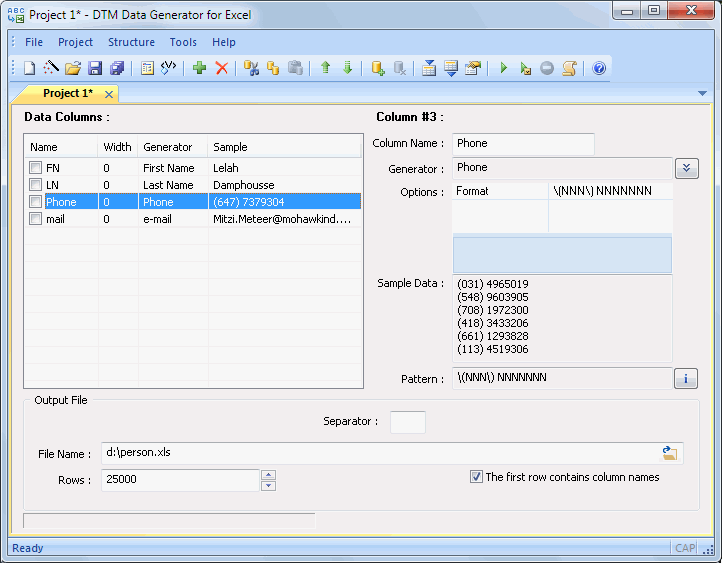Click the Rows field showing 25000
Screen dimensions: 722x563
(x=180, y=480)
